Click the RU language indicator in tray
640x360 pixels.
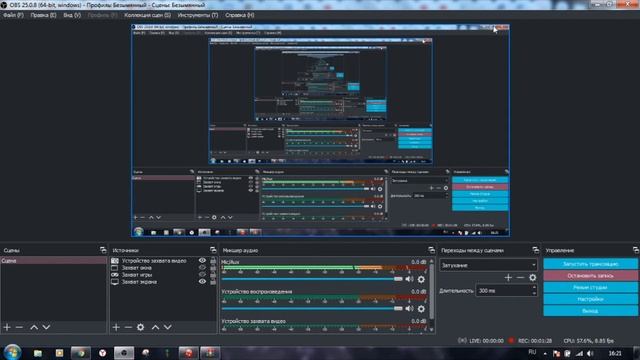coord(532,352)
